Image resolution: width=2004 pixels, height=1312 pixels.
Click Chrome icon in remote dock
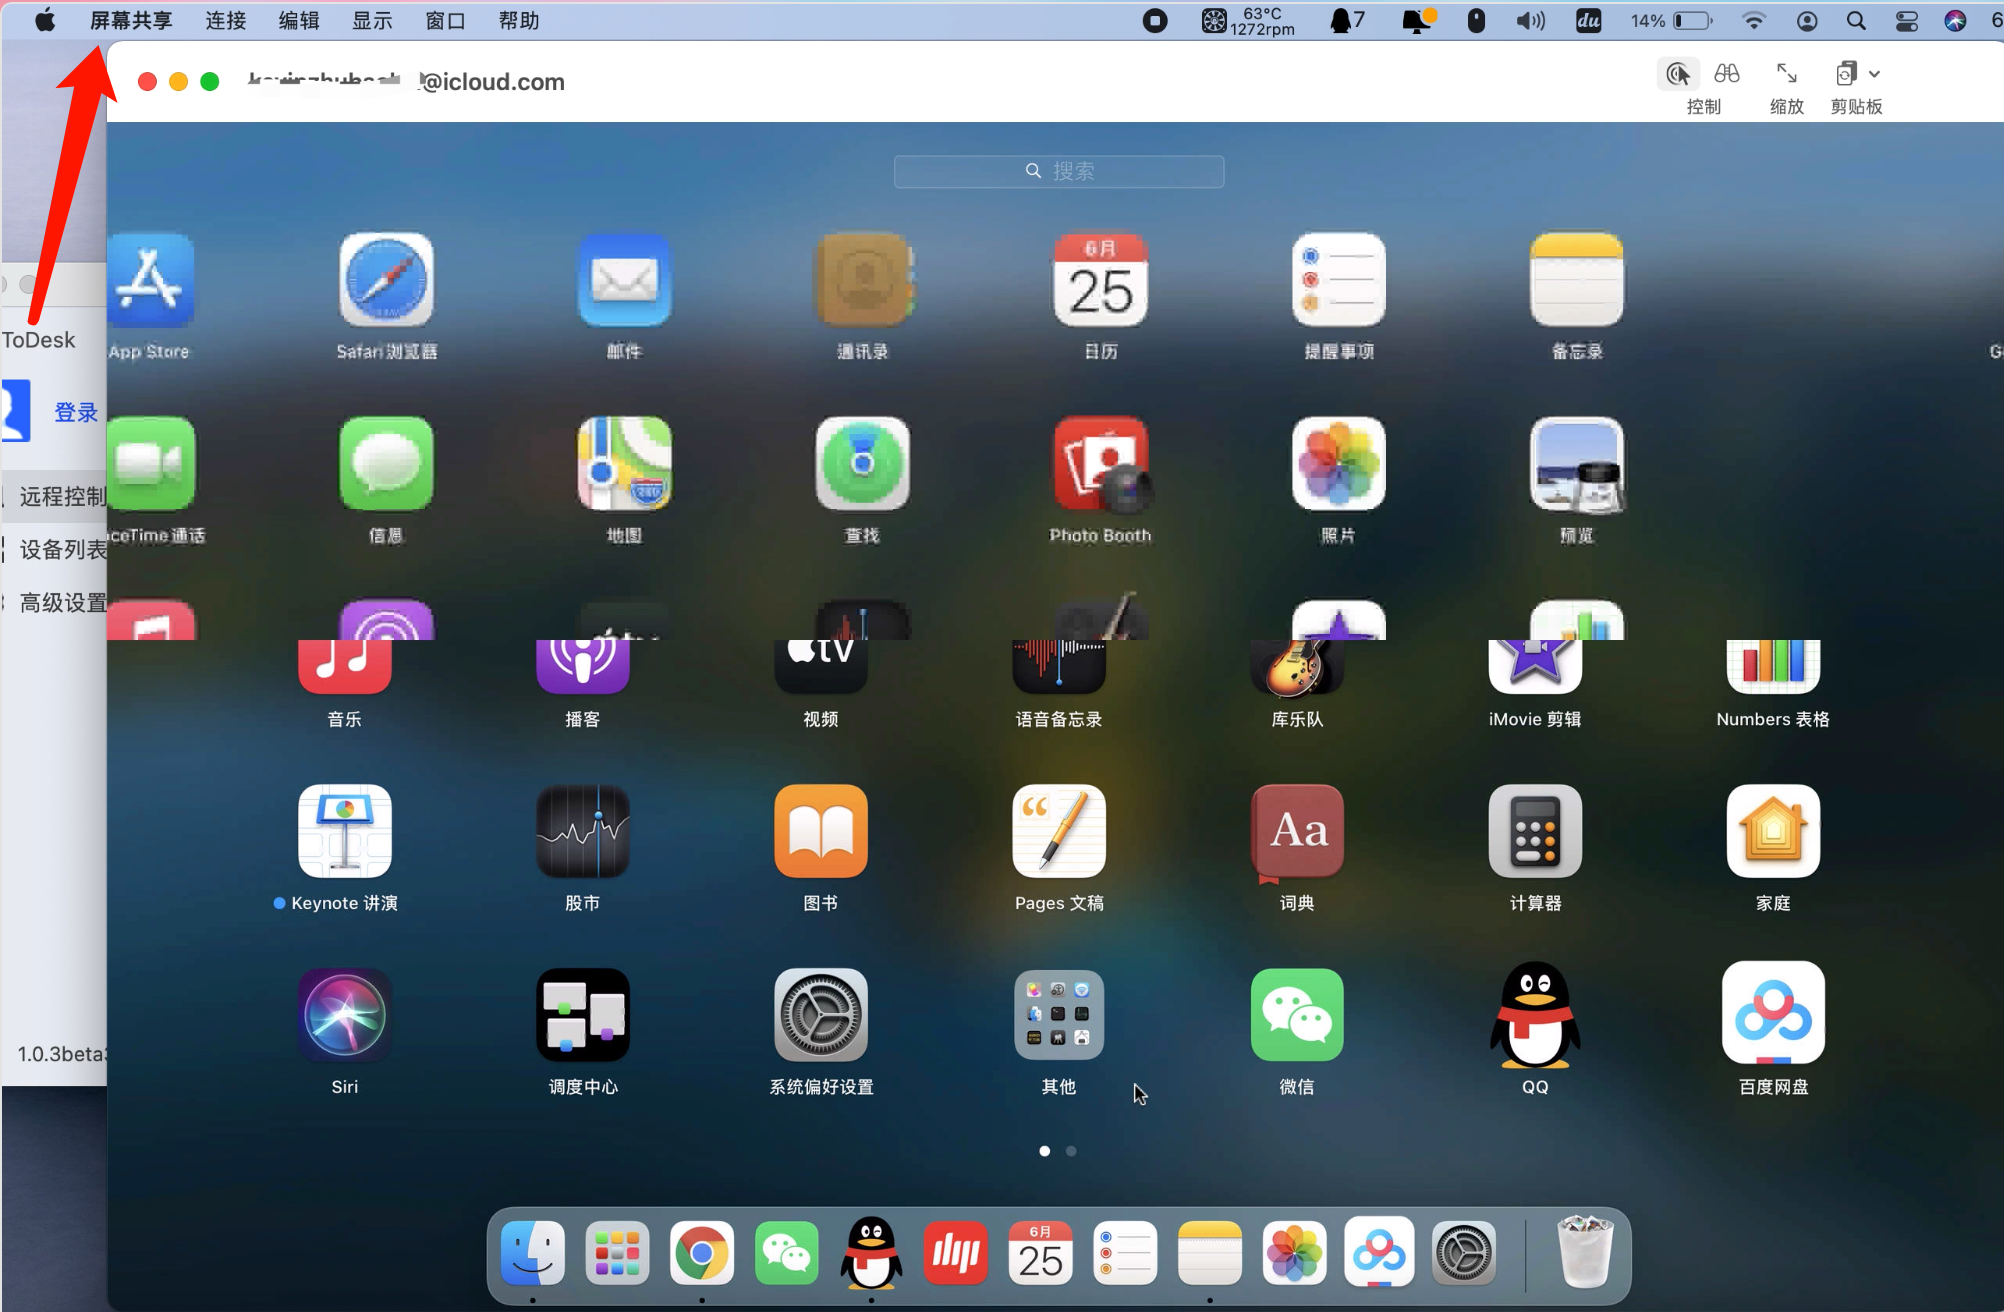(x=701, y=1253)
